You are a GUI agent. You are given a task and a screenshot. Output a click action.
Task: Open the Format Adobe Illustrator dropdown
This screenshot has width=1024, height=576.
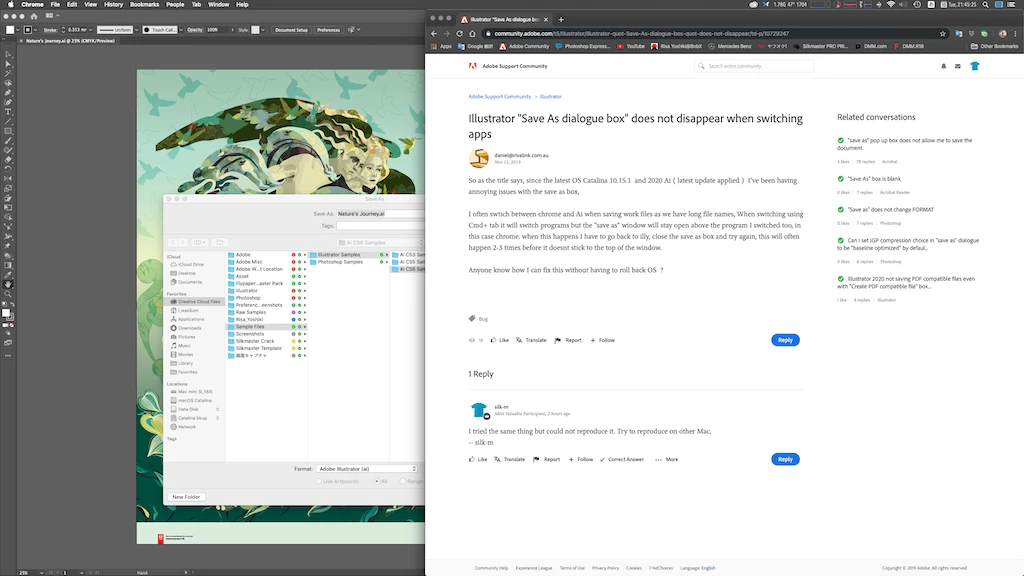coord(366,469)
